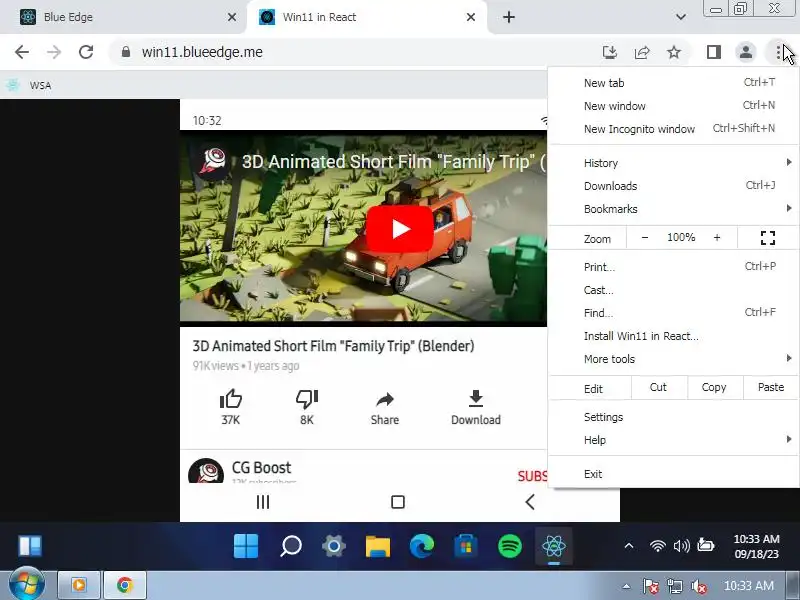
Task: Close the Blue Edge tab
Action: point(232,17)
